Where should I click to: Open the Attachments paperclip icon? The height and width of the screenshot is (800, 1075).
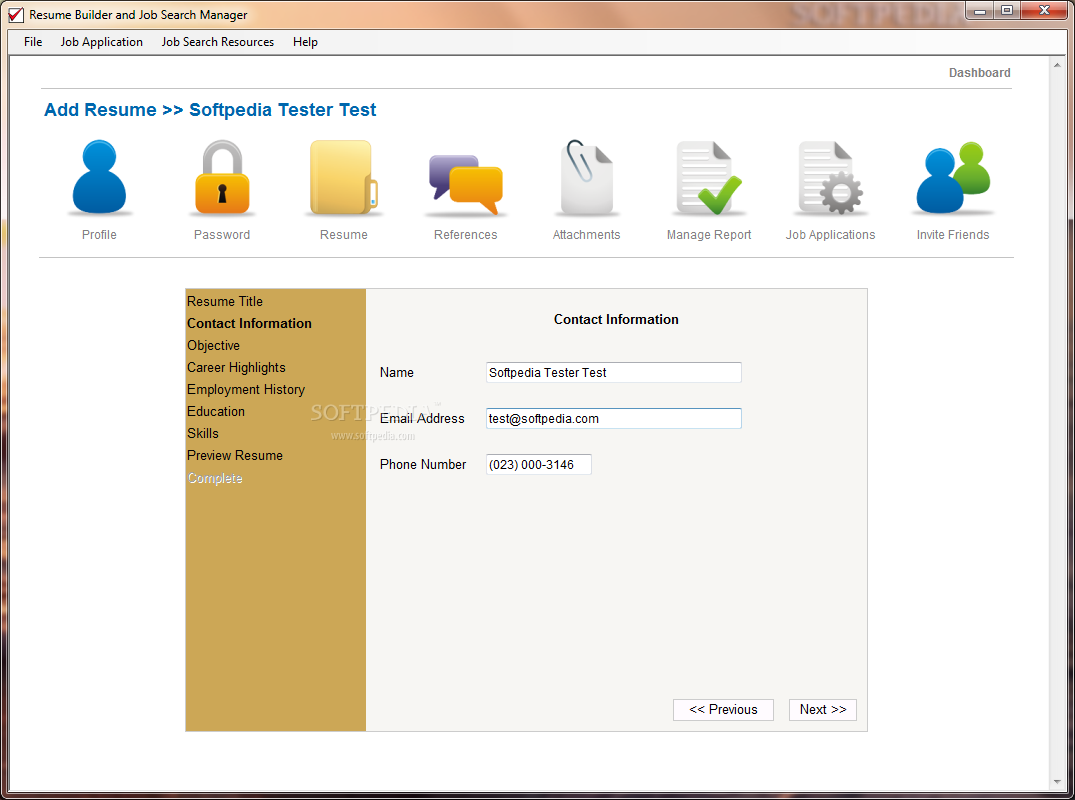pyautogui.click(x=586, y=178)
